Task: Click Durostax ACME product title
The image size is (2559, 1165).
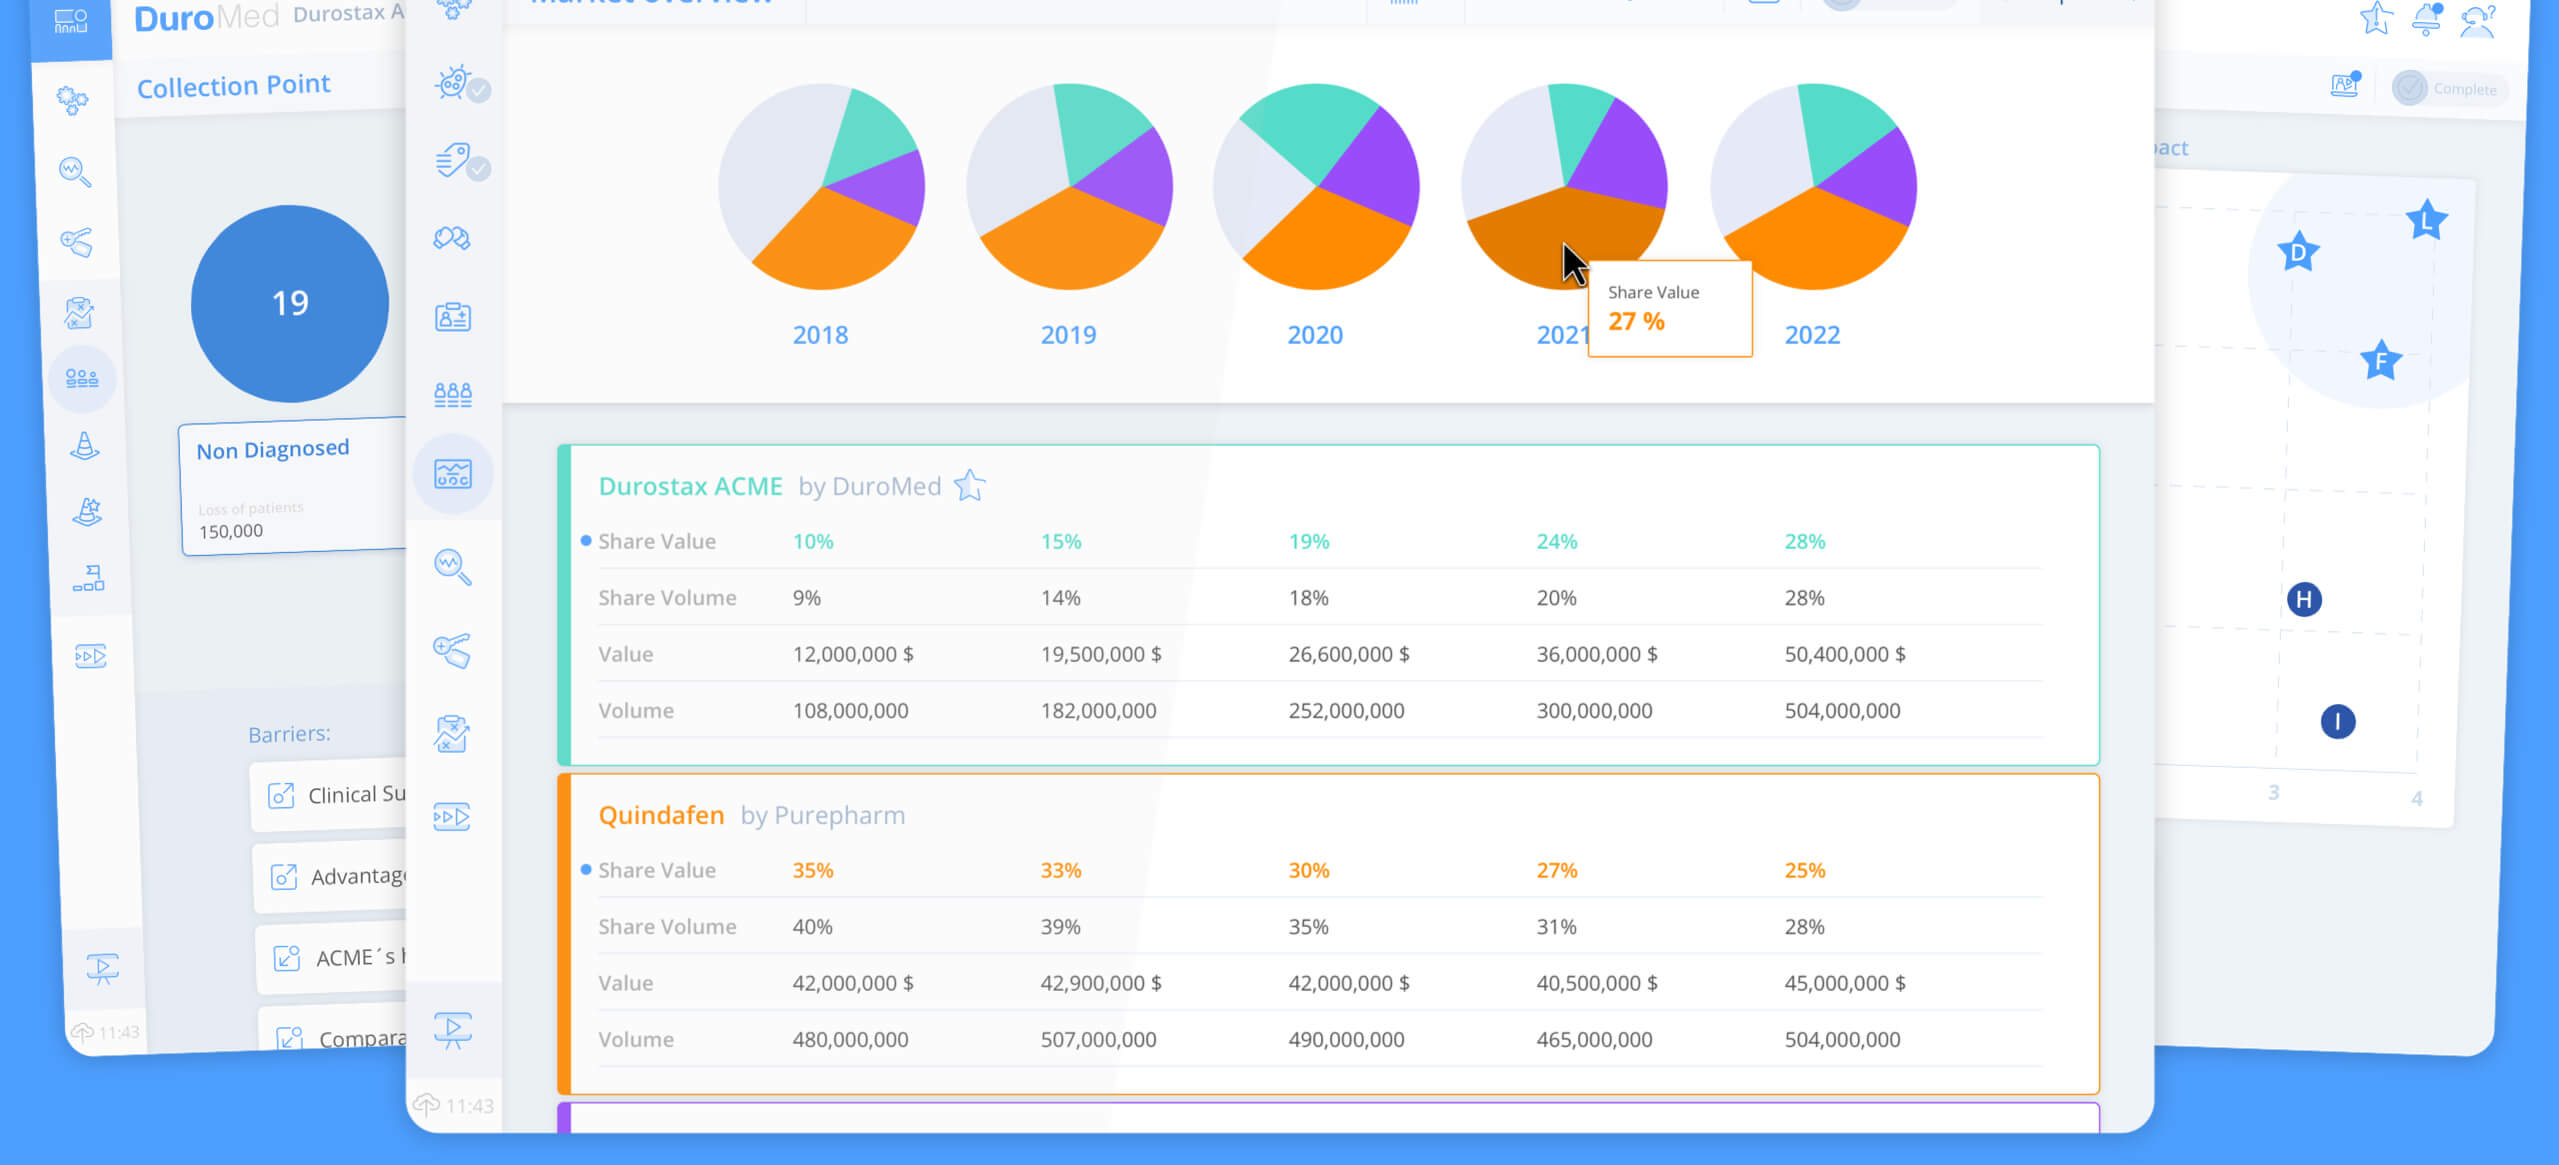Action: 690,486
